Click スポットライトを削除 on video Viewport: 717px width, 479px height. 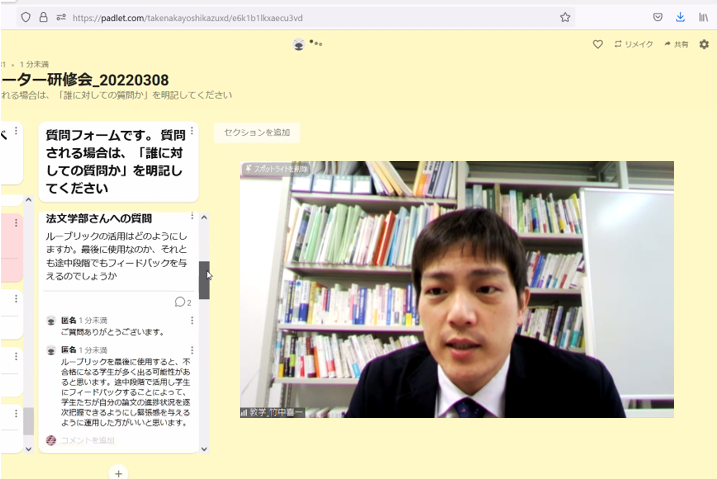[277, 169]
